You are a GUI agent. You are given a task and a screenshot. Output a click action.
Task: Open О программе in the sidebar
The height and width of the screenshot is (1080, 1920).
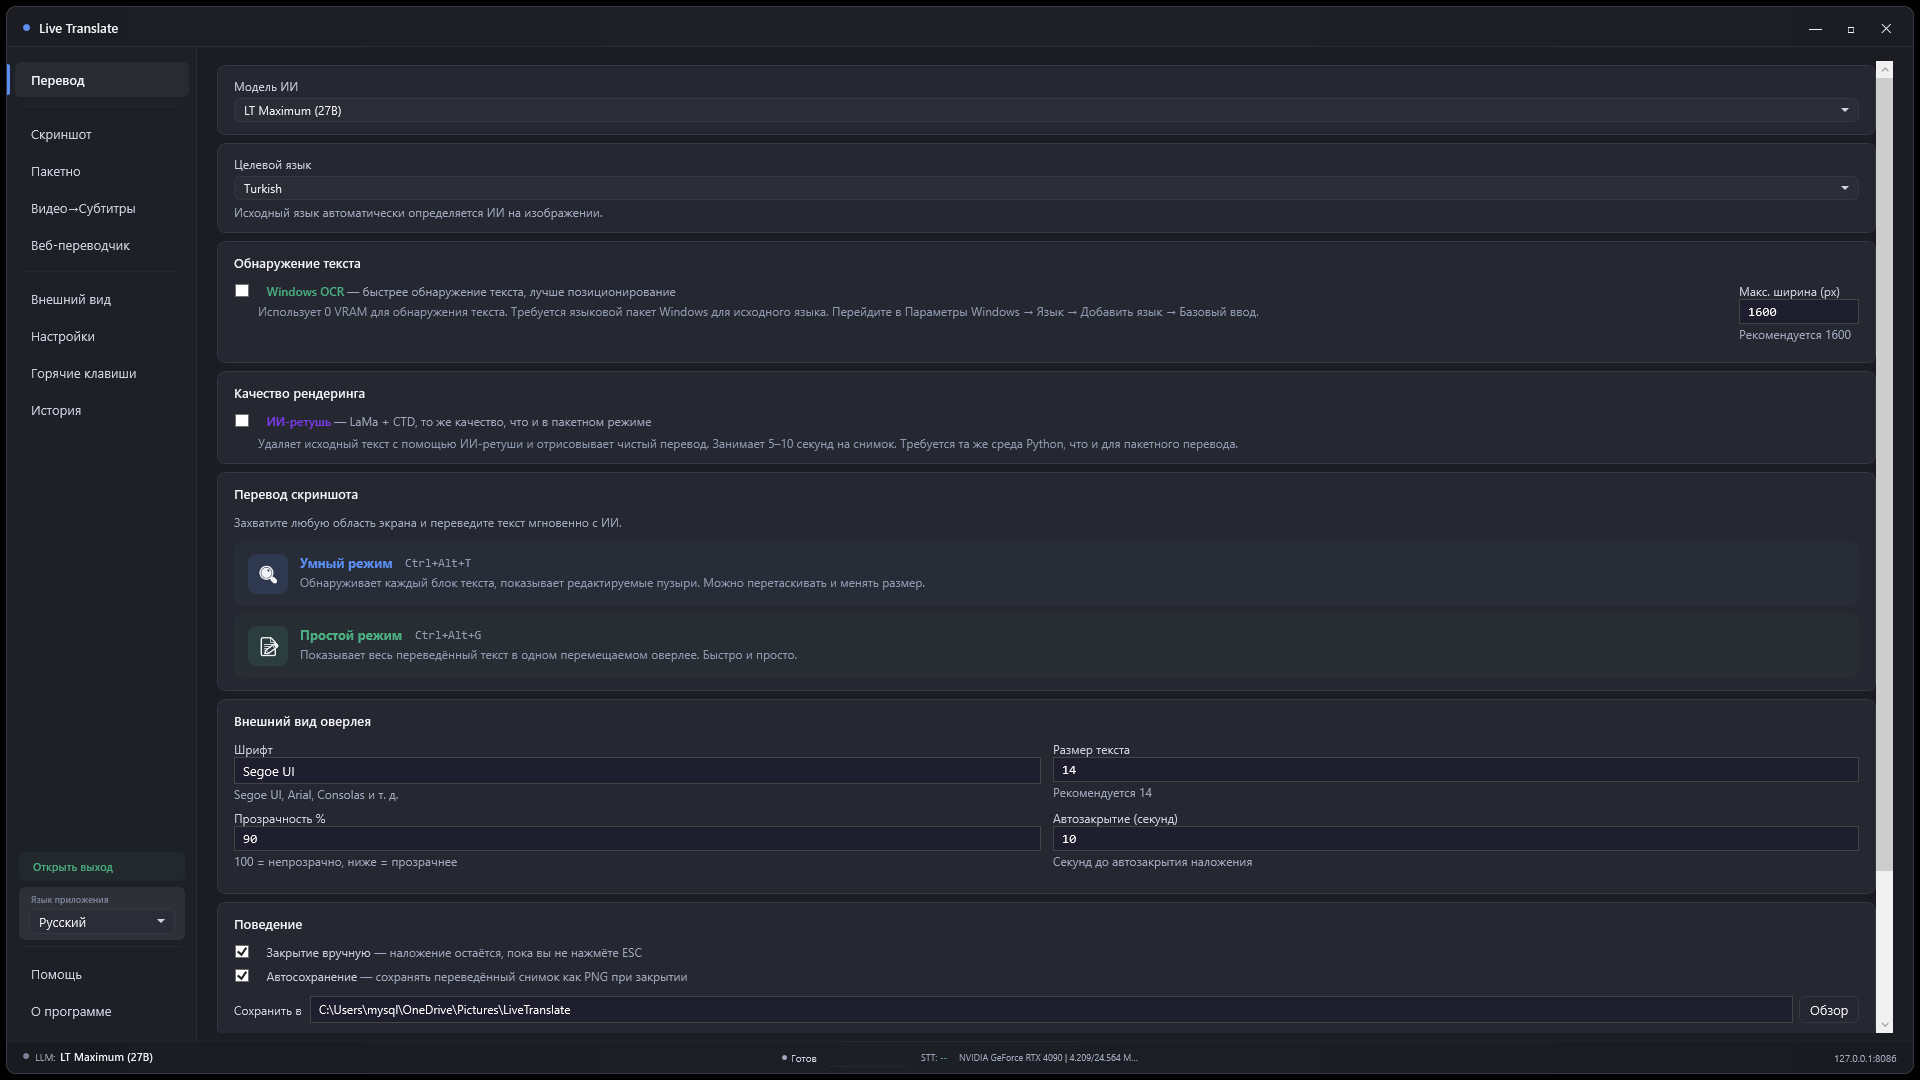click(x=101, y=1011)
